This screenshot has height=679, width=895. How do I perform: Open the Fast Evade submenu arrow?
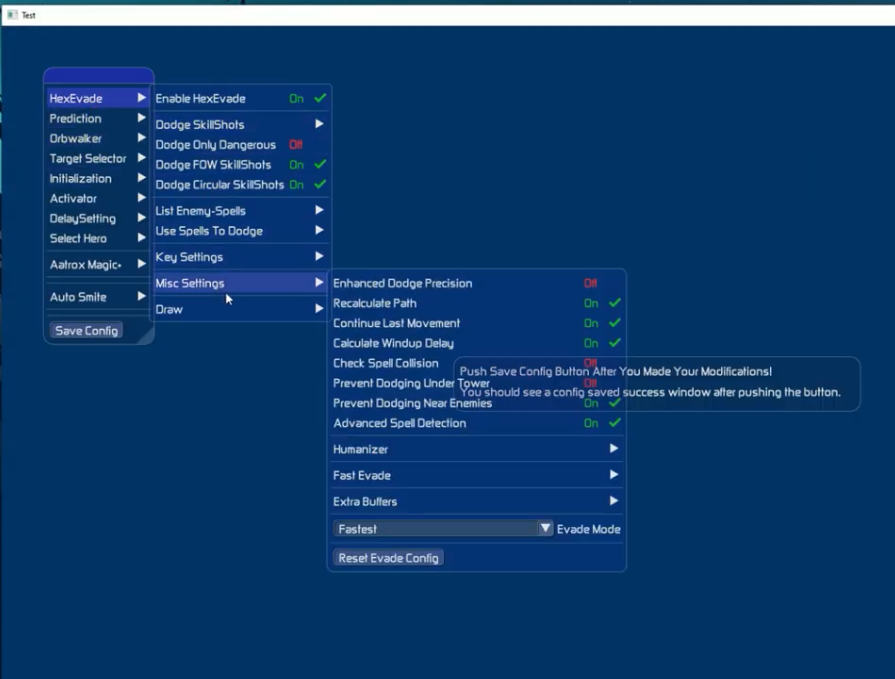(x=614, y=475)
